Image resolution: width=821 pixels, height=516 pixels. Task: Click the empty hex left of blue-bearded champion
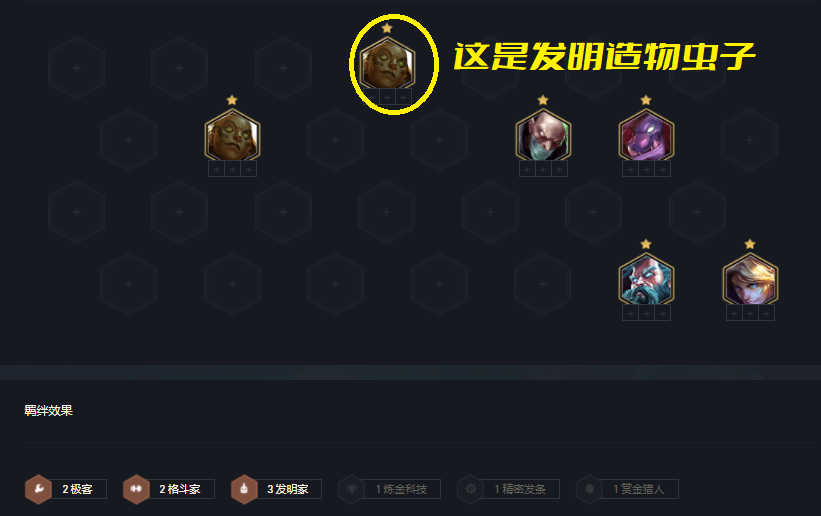(x=542, y=284)
